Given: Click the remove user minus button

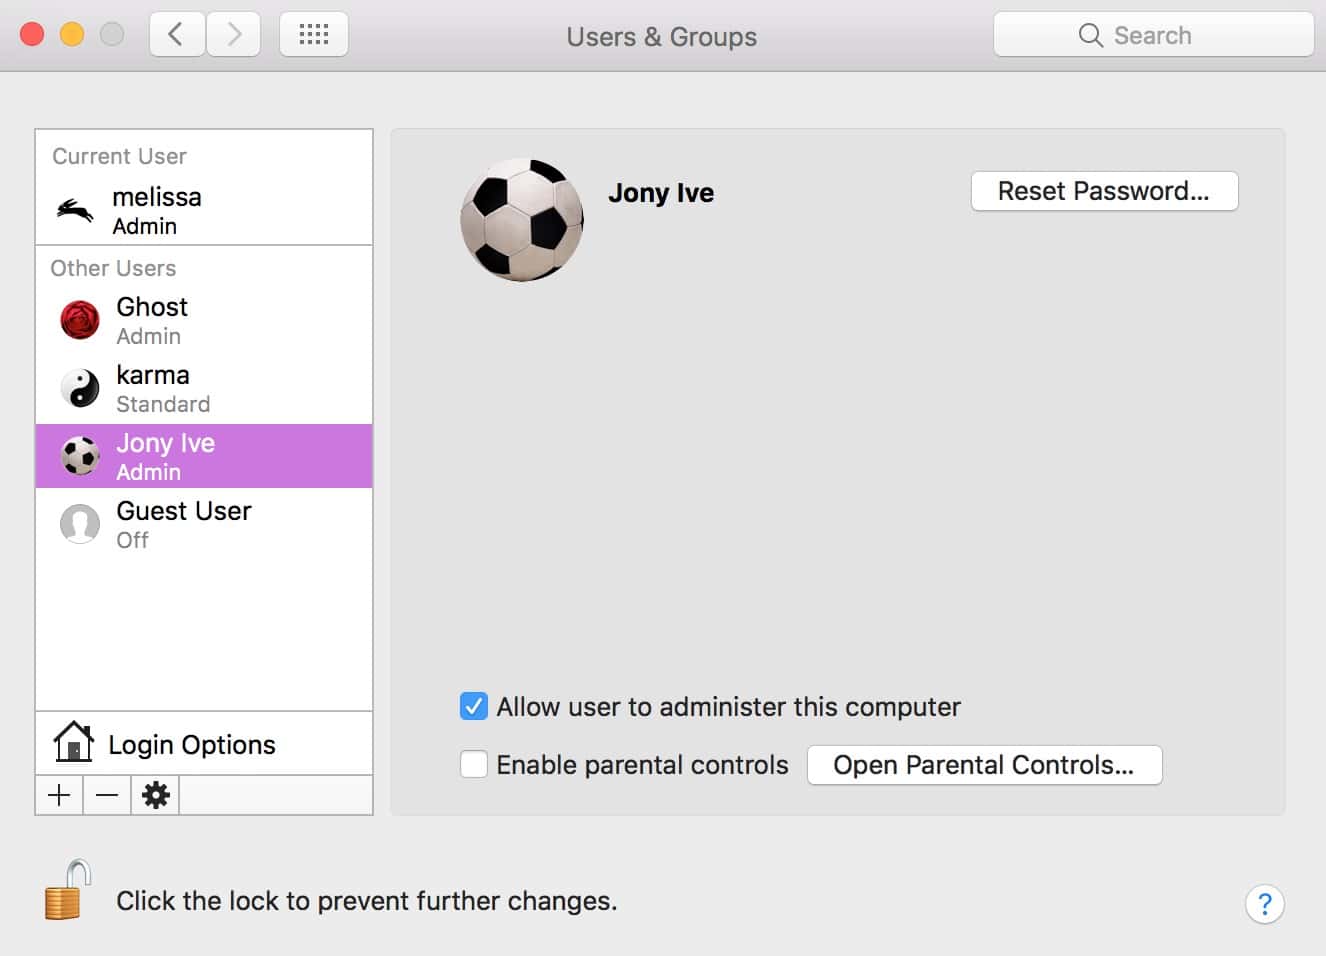Looking at the screenshot, I should tap(107, 795).
